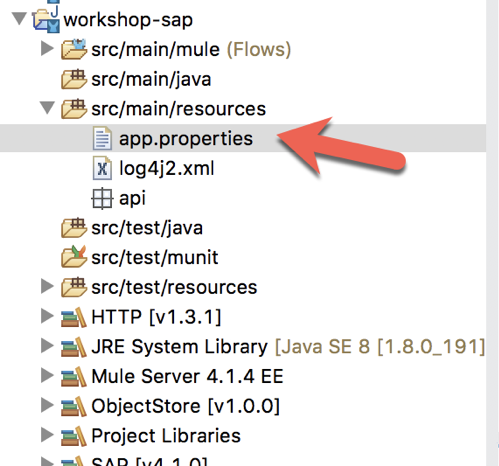Click the app.properties file icon
499x466 pixels.
click(102, 138)
